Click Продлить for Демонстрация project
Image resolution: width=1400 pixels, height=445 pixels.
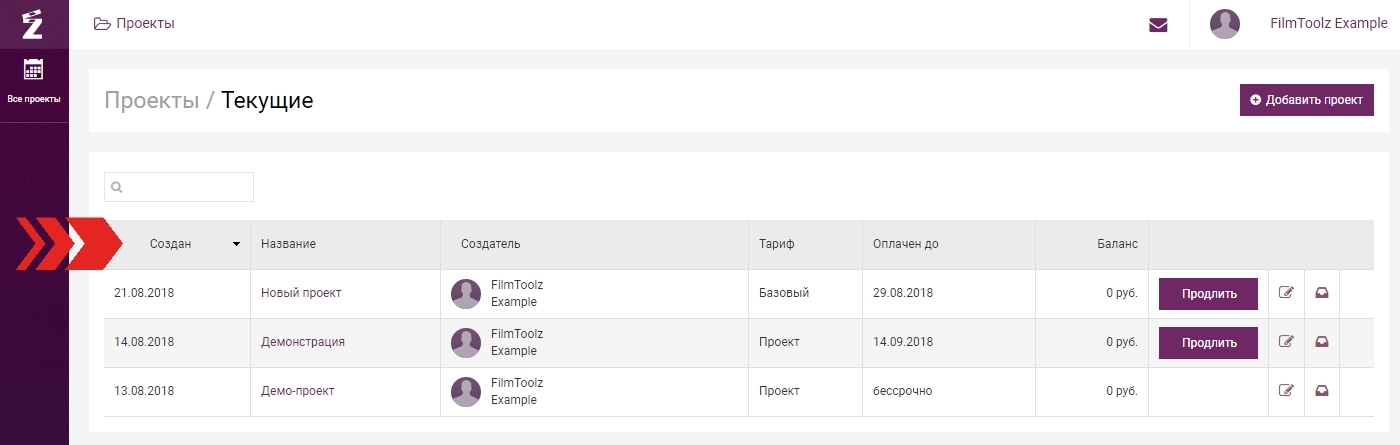pos(1208,343)
